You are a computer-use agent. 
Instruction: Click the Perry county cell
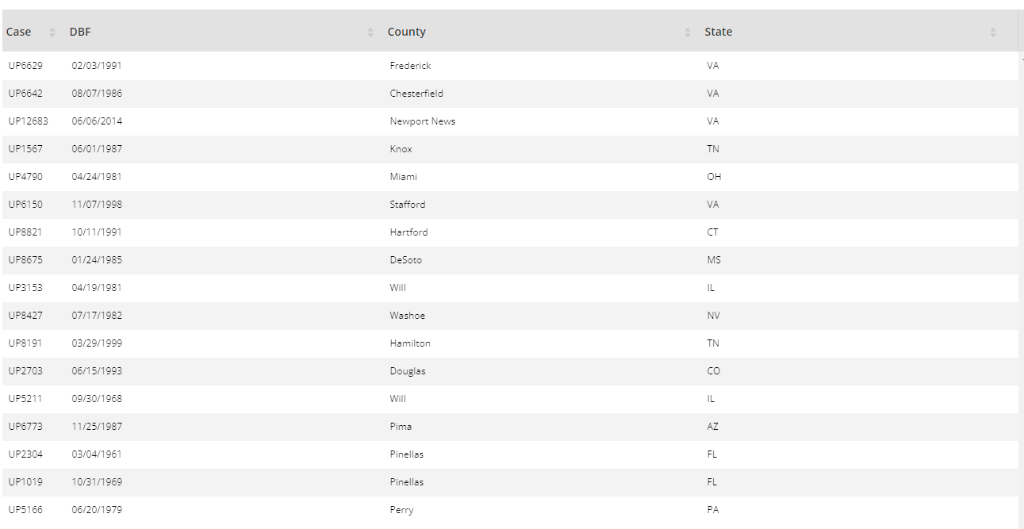pos(401,510)
